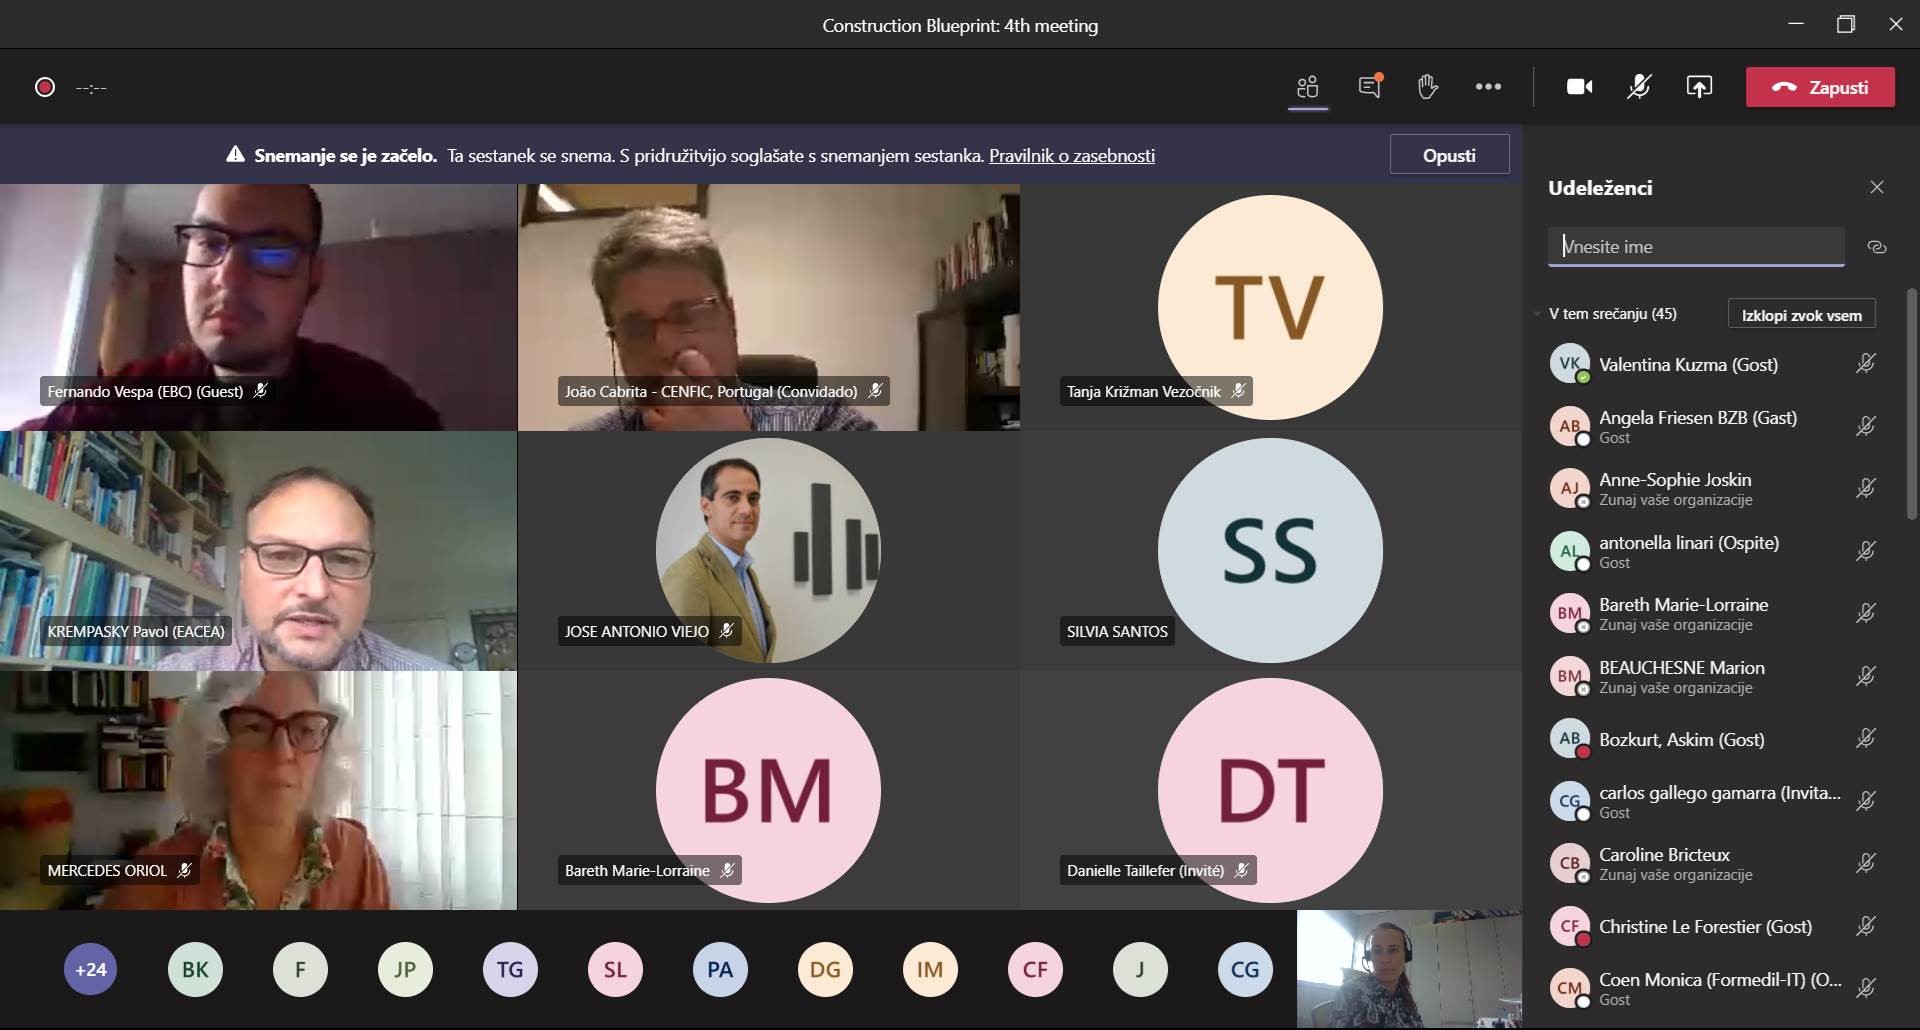Open the show participants icon
Viewport: 1920px width, 1030px height.
click(x=1308, y=87)
